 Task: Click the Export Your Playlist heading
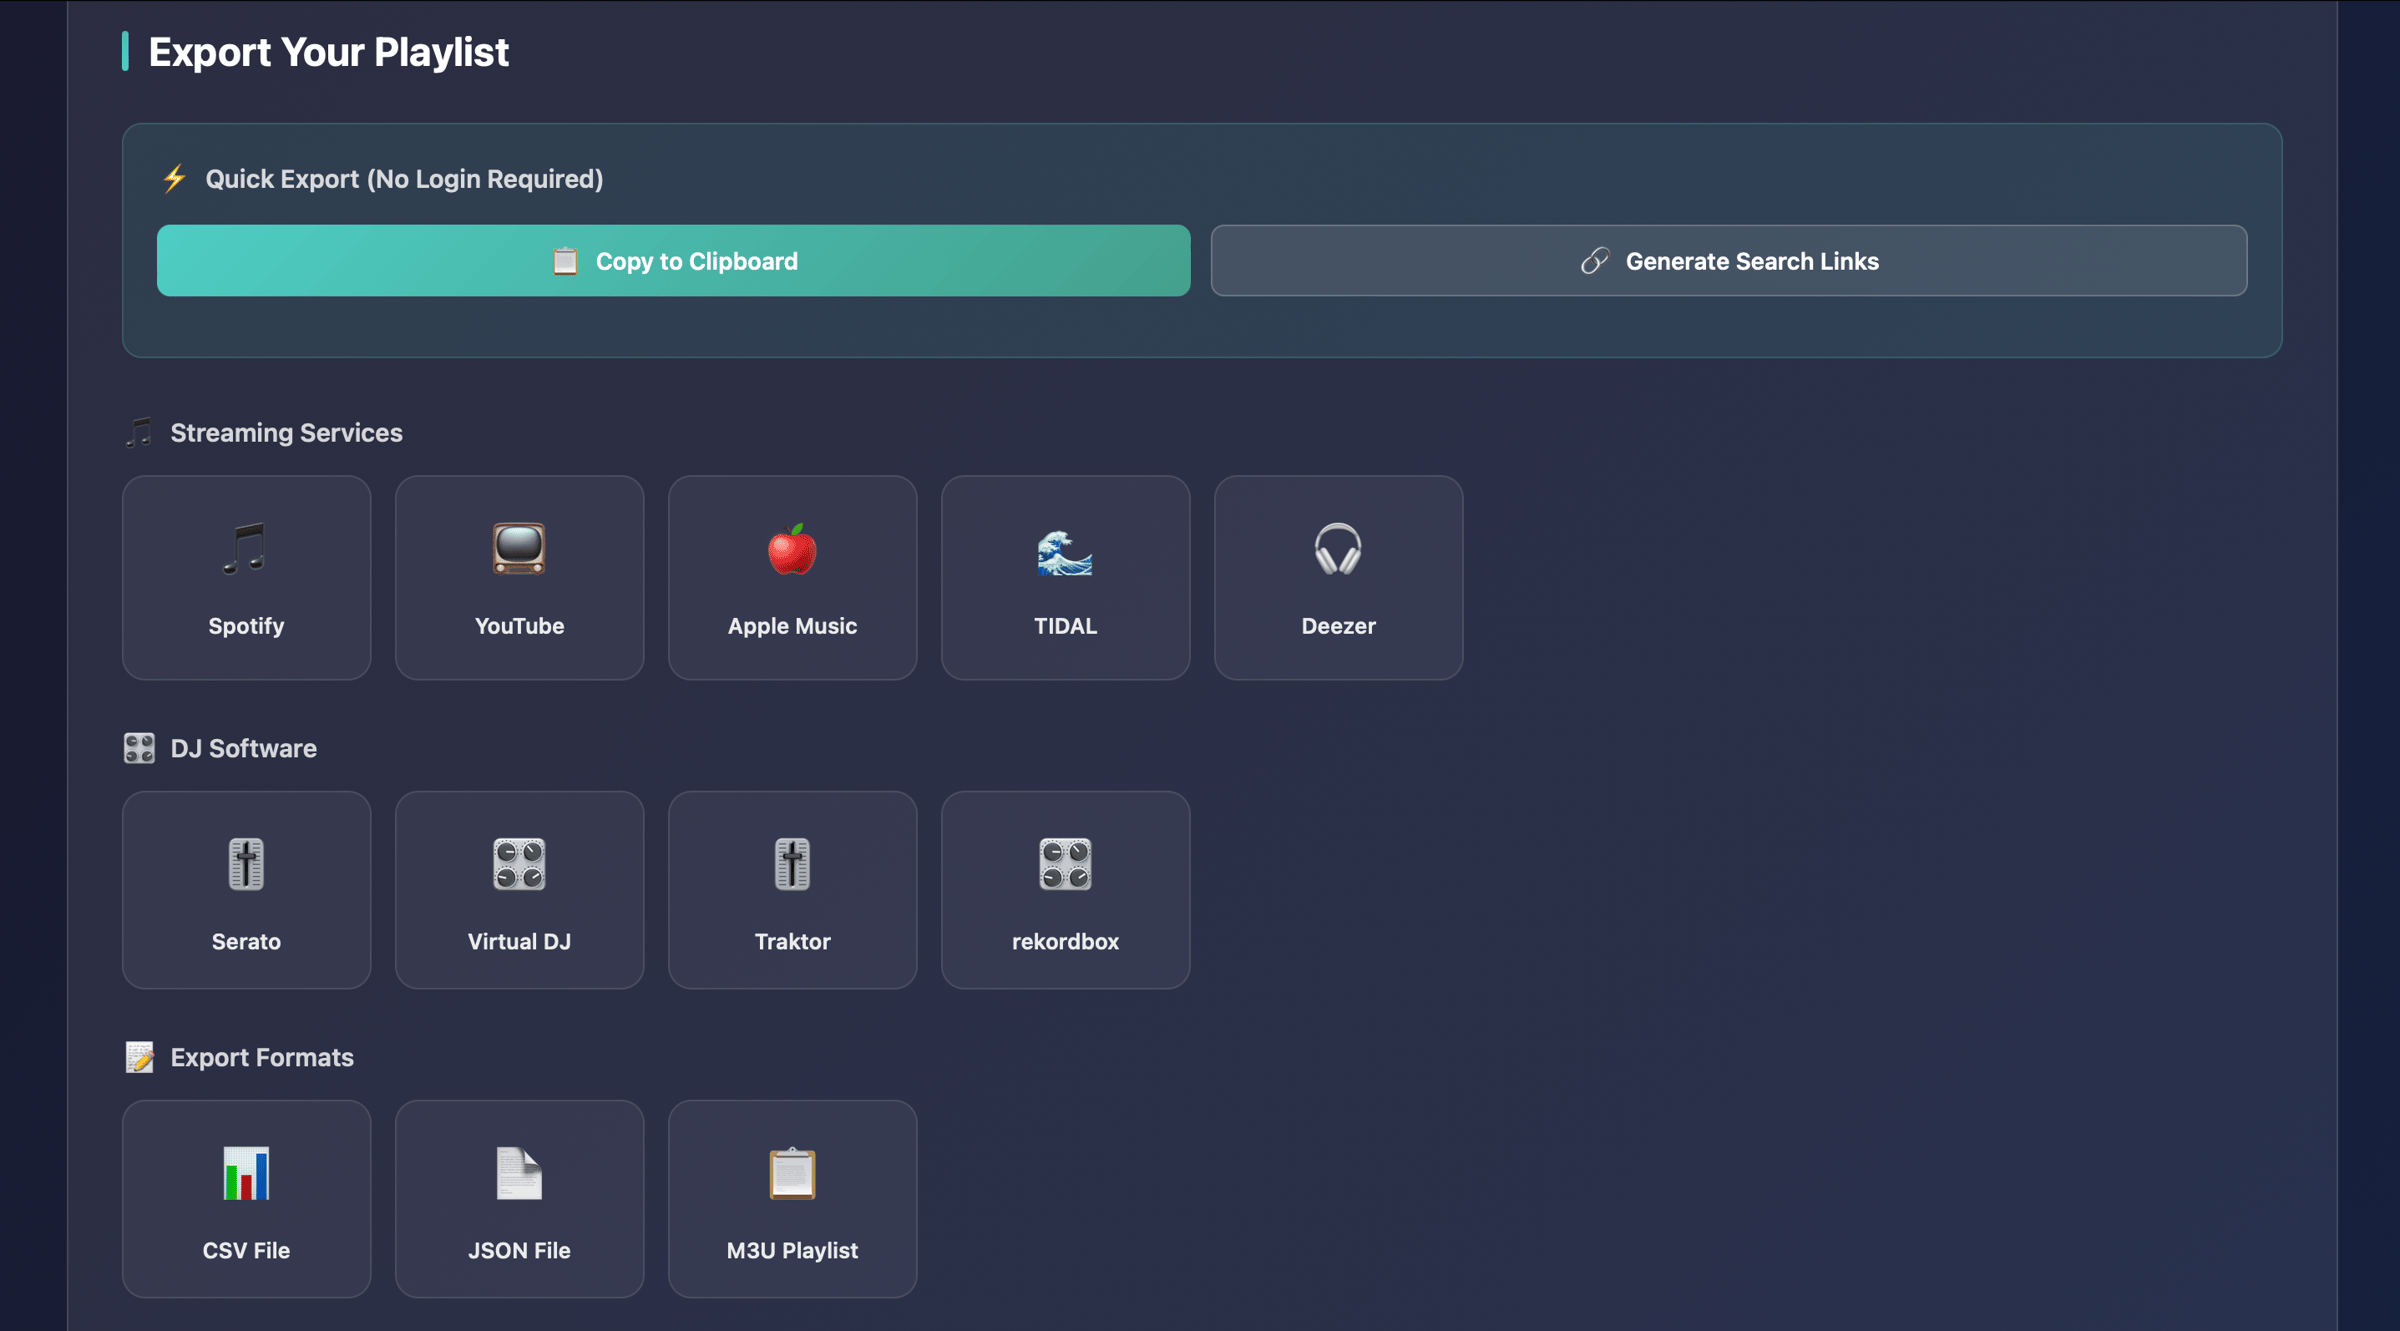pos(328,52)
